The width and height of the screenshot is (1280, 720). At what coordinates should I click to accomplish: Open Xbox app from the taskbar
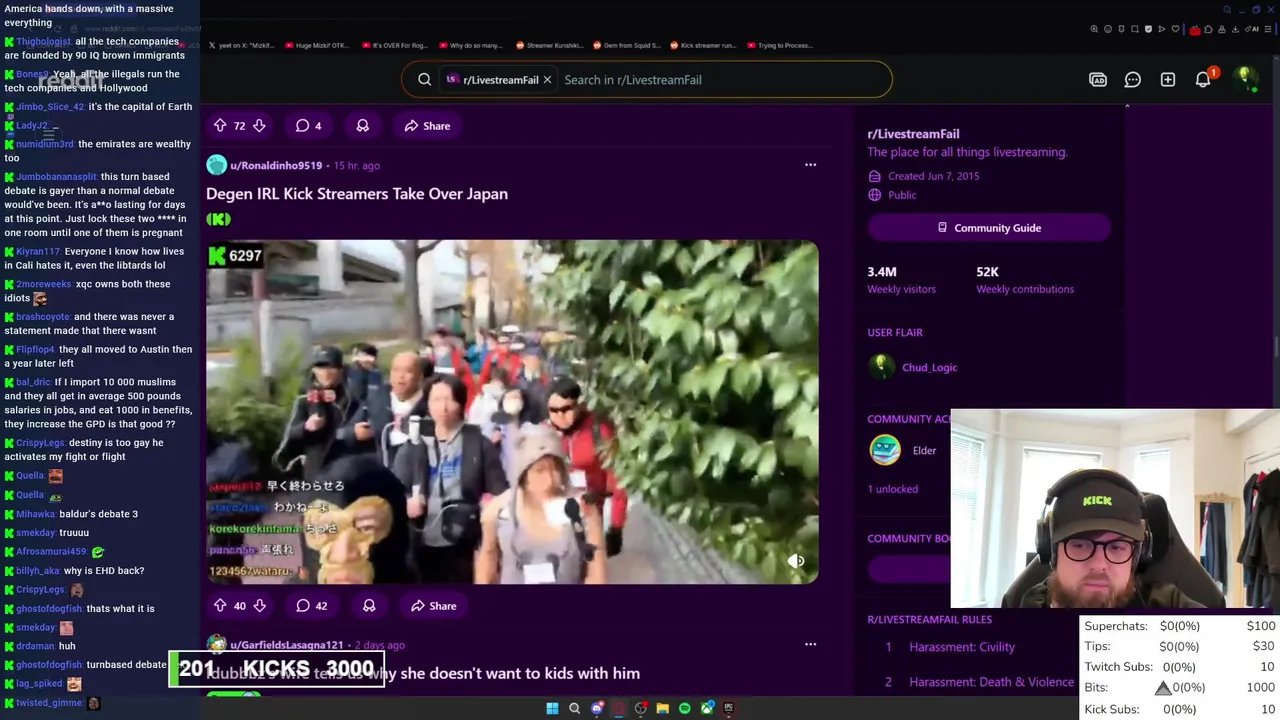click(707, 708)
